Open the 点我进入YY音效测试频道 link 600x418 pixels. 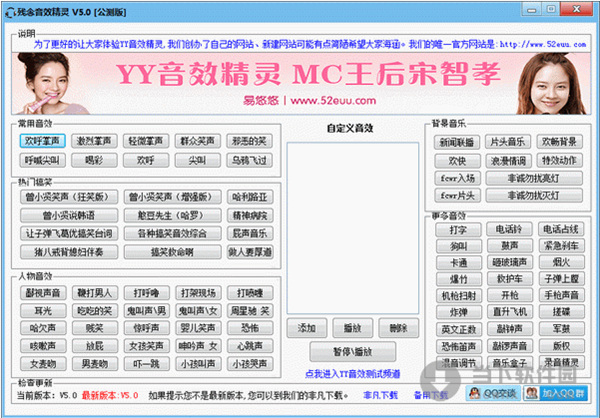[x=352, y=374]
